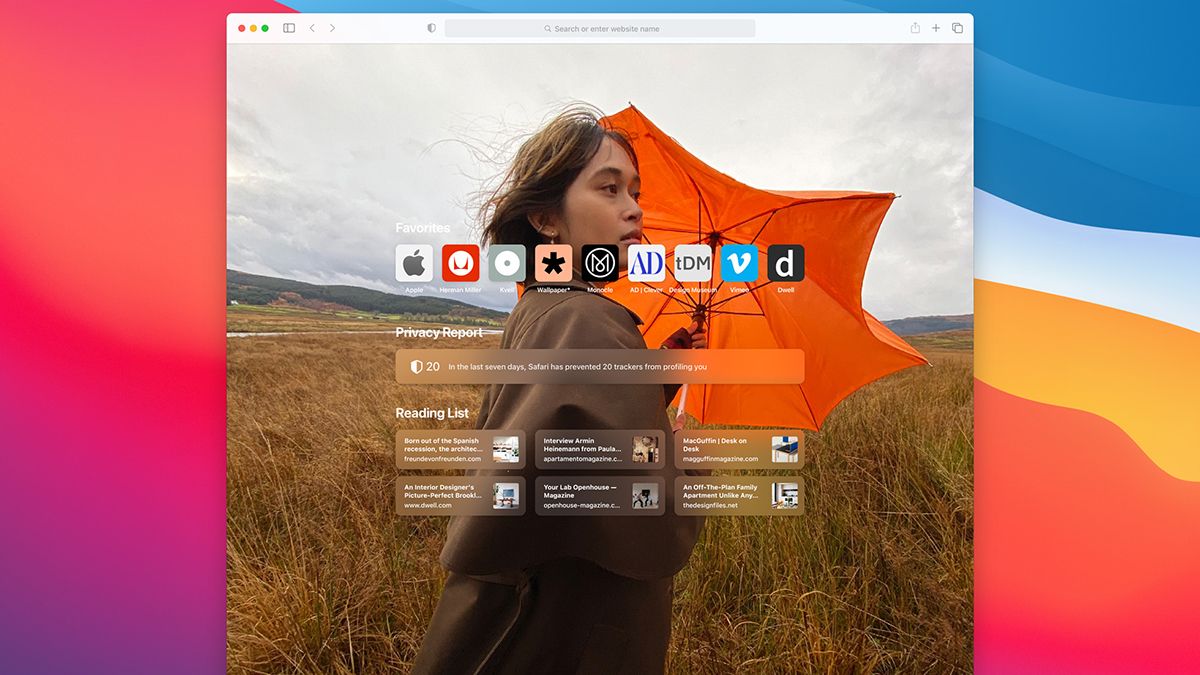Open the Design Museum favorite
The image size is (1200, 675).
click(x=693, y=263)
